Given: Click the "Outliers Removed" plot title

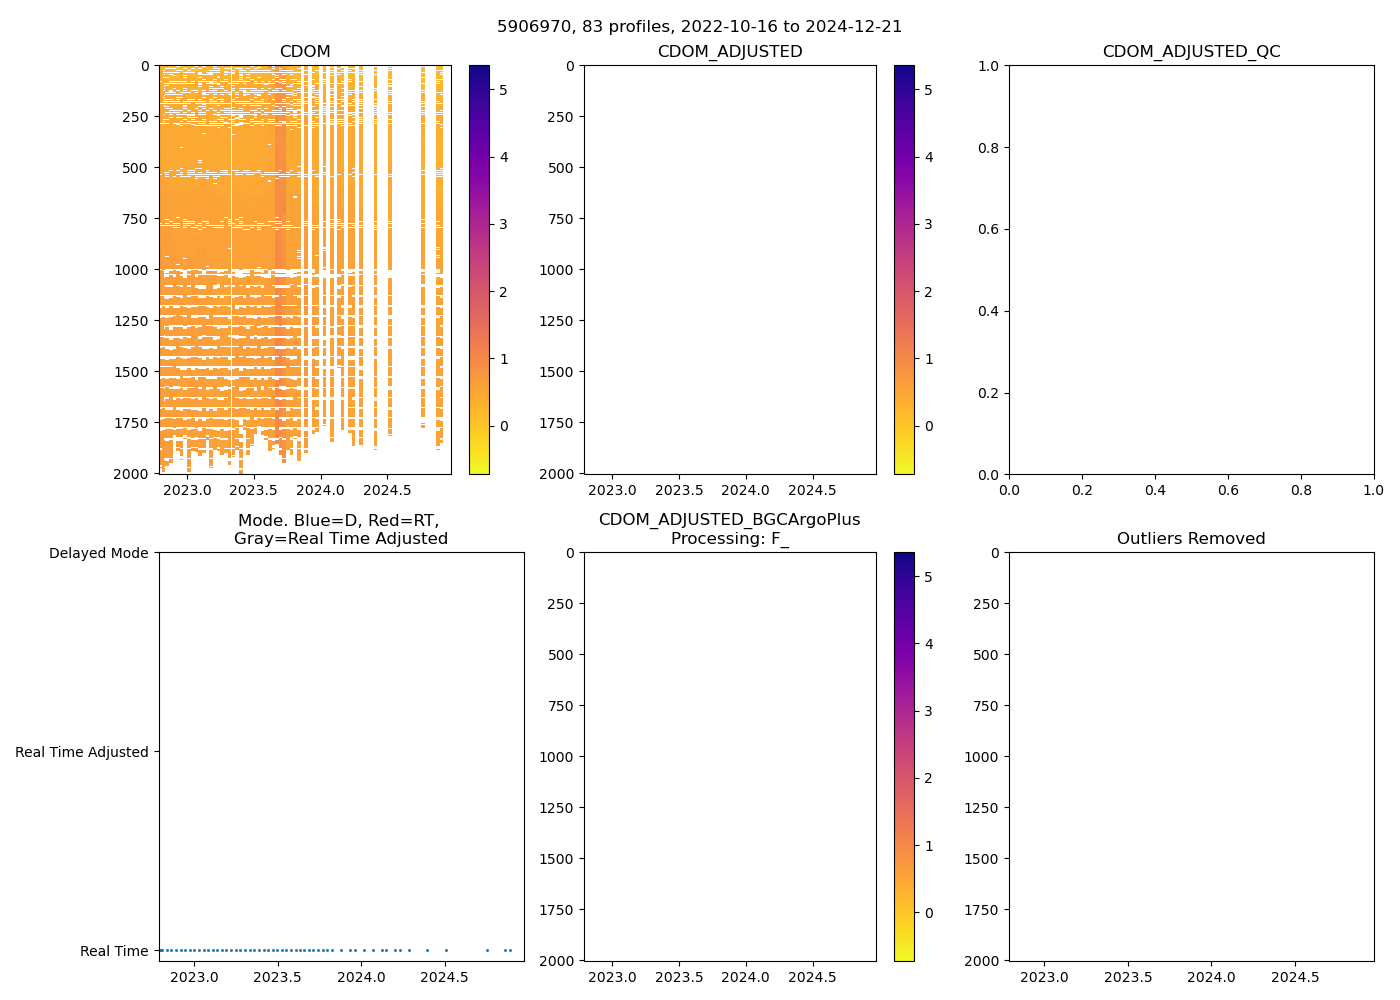Looking at the screenshot, I should [x=1191, y=539].
